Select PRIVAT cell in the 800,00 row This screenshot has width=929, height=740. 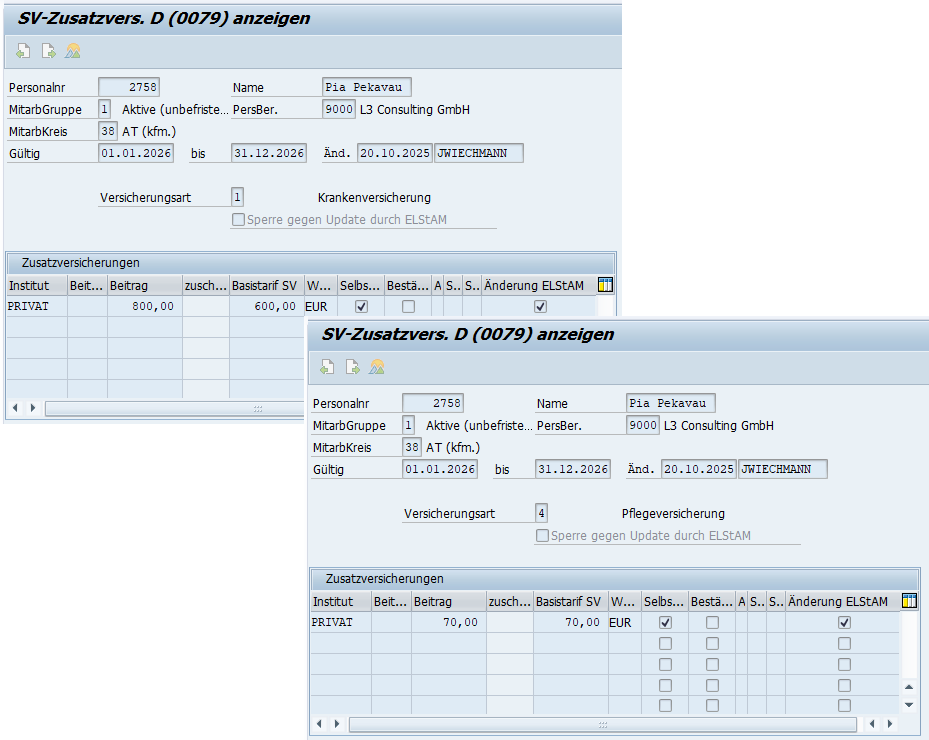pos(36,306)
